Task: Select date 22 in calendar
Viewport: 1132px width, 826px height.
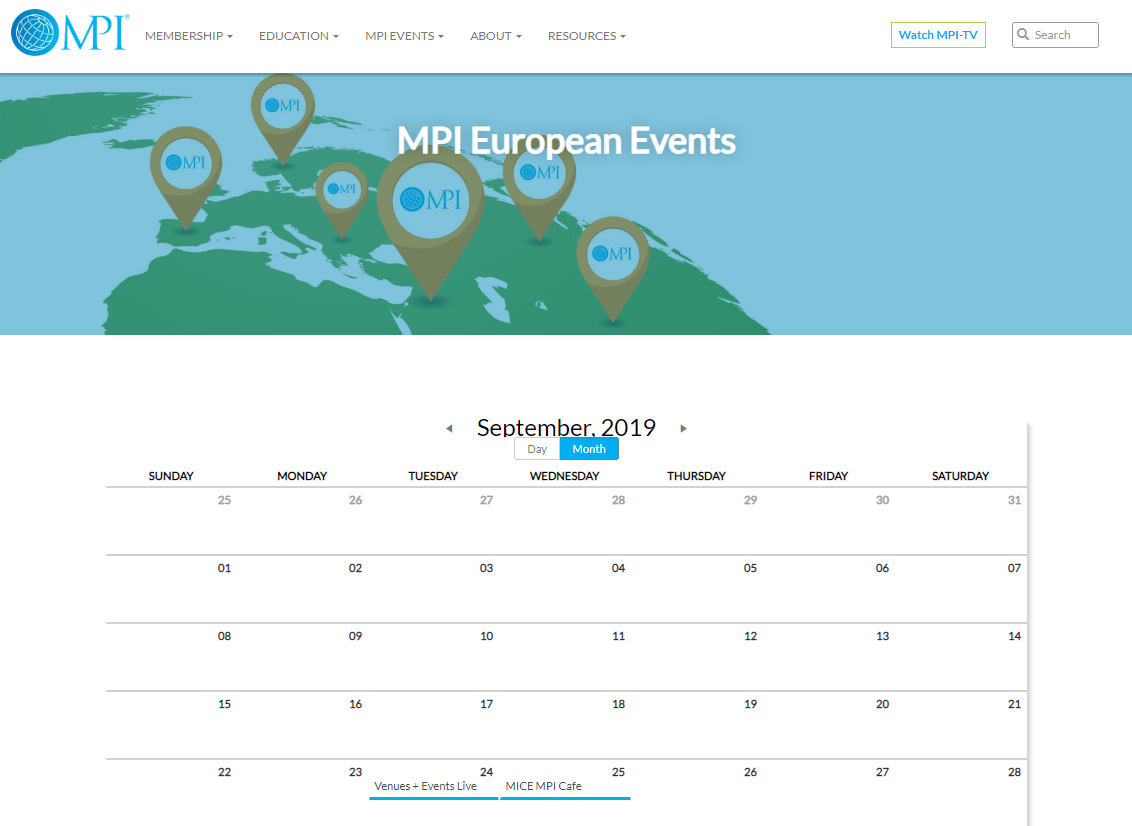Action: [x=225, y=772]
